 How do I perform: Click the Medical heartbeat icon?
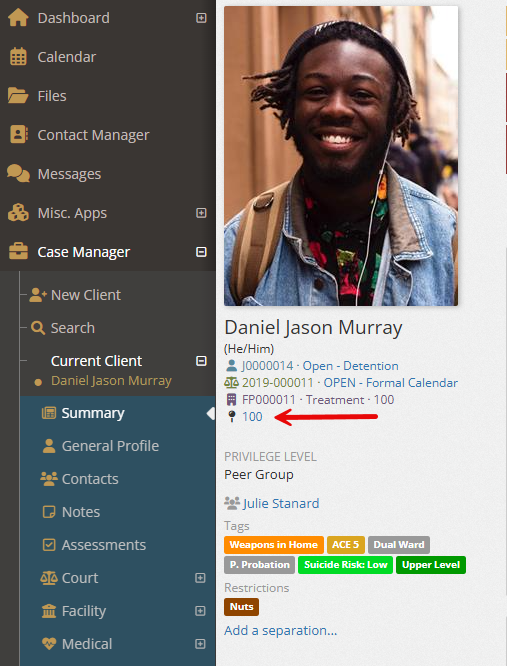(49, 644)
